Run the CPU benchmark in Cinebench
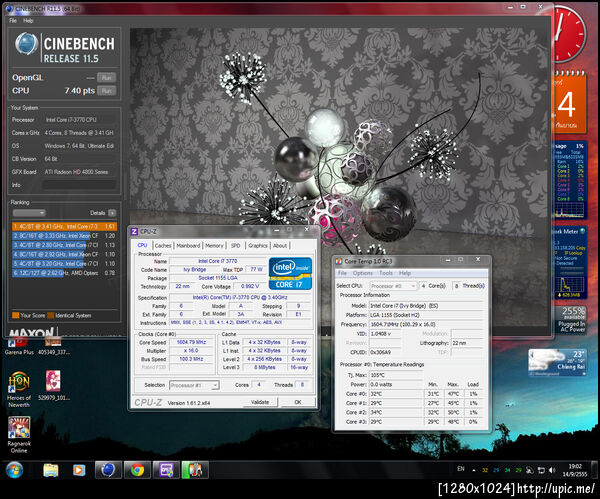This screenshot has width=600, height=499. tap(106, 91)
